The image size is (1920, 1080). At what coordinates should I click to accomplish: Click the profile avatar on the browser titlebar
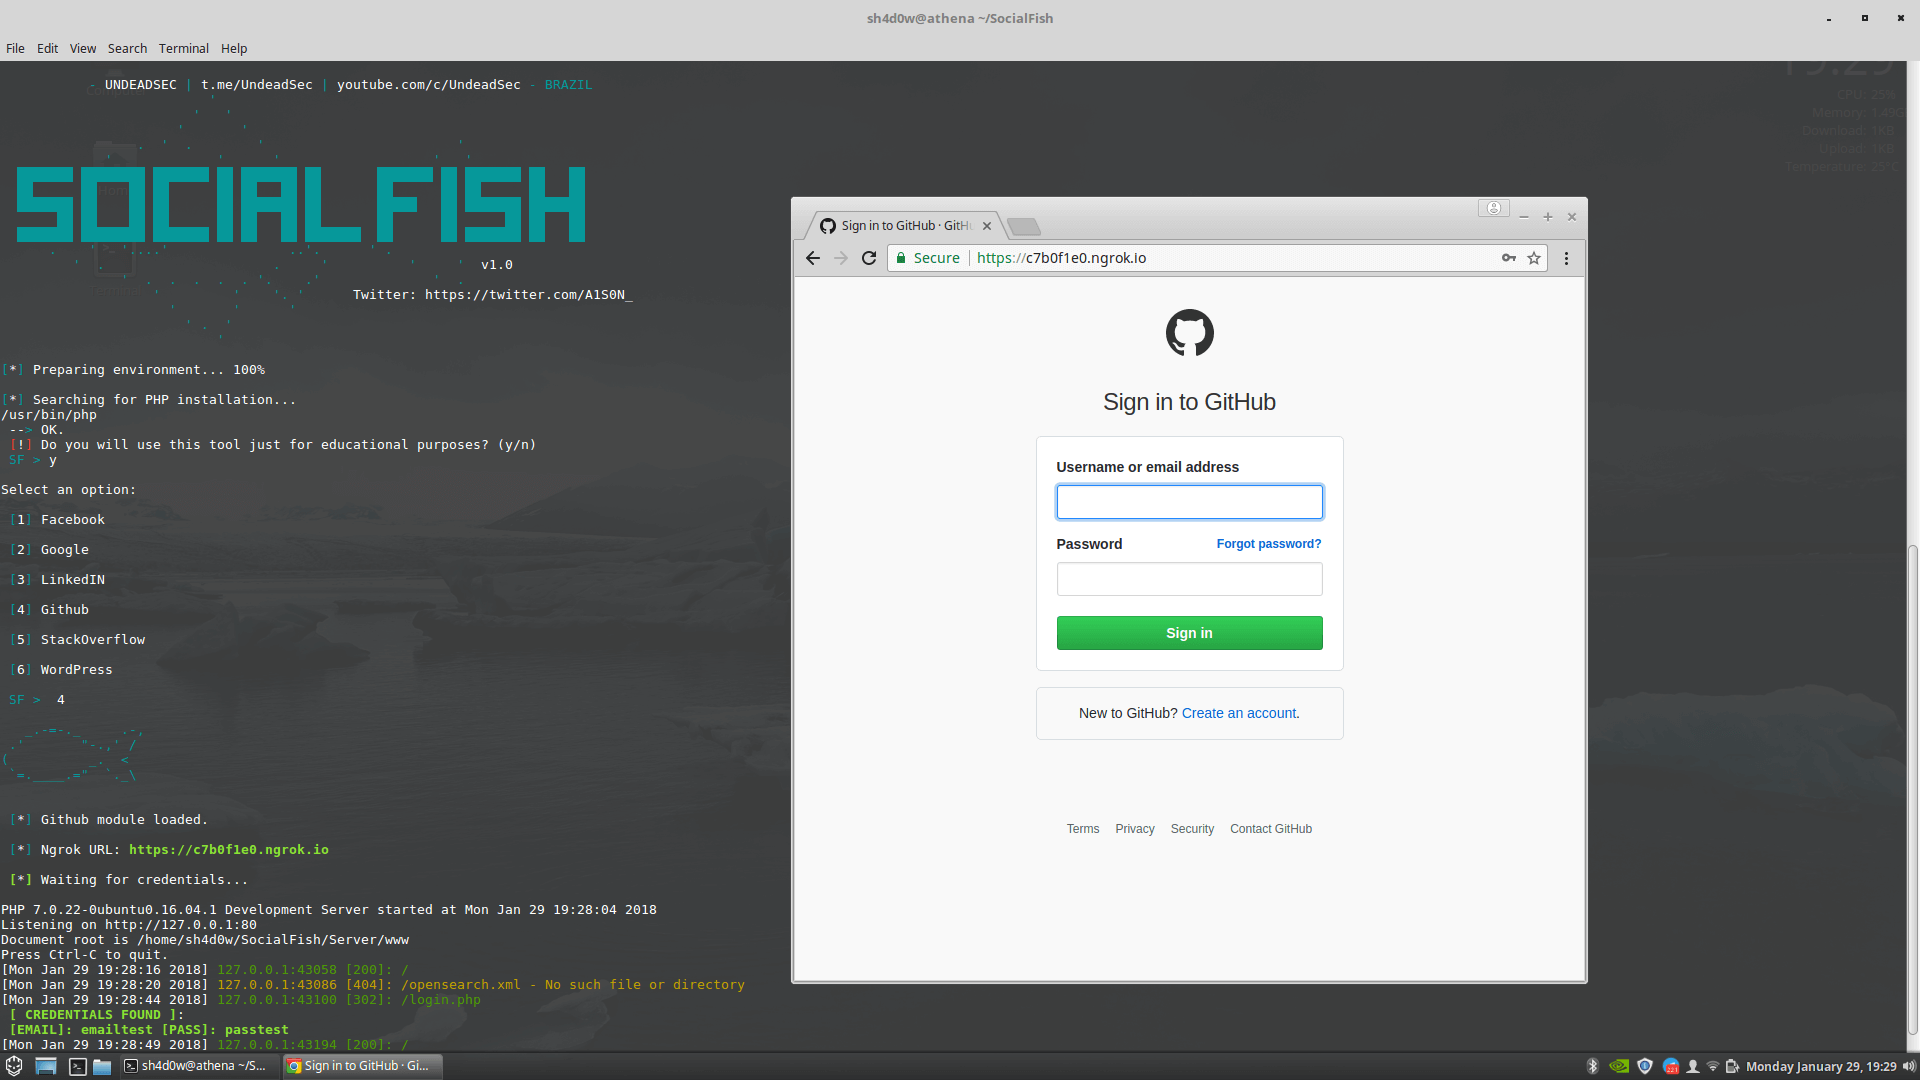coord(1493,208)
